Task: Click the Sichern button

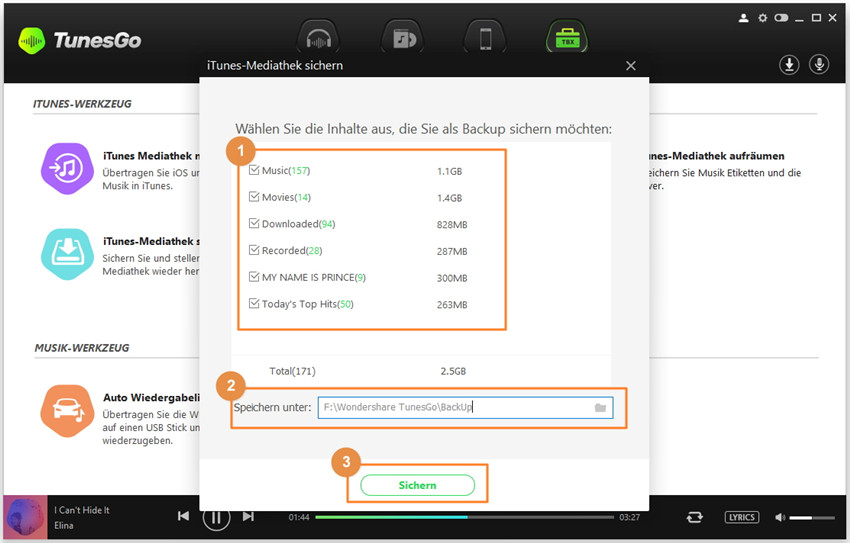Action: point(417,485)
